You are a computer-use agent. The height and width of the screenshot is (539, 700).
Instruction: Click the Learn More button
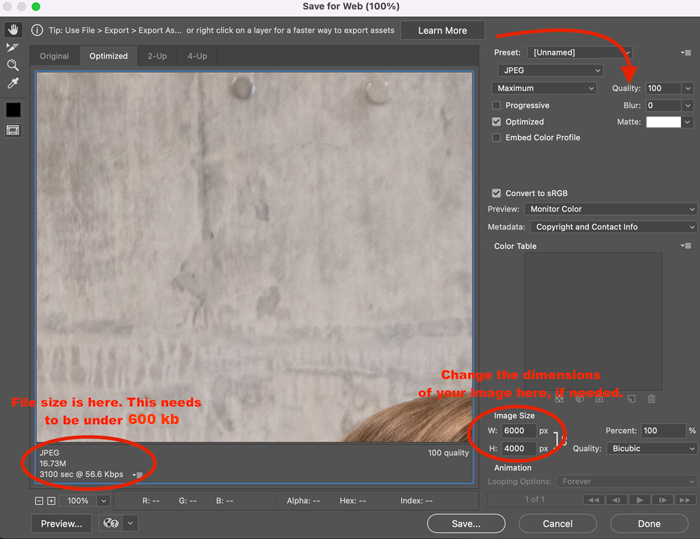pos(442,30)
